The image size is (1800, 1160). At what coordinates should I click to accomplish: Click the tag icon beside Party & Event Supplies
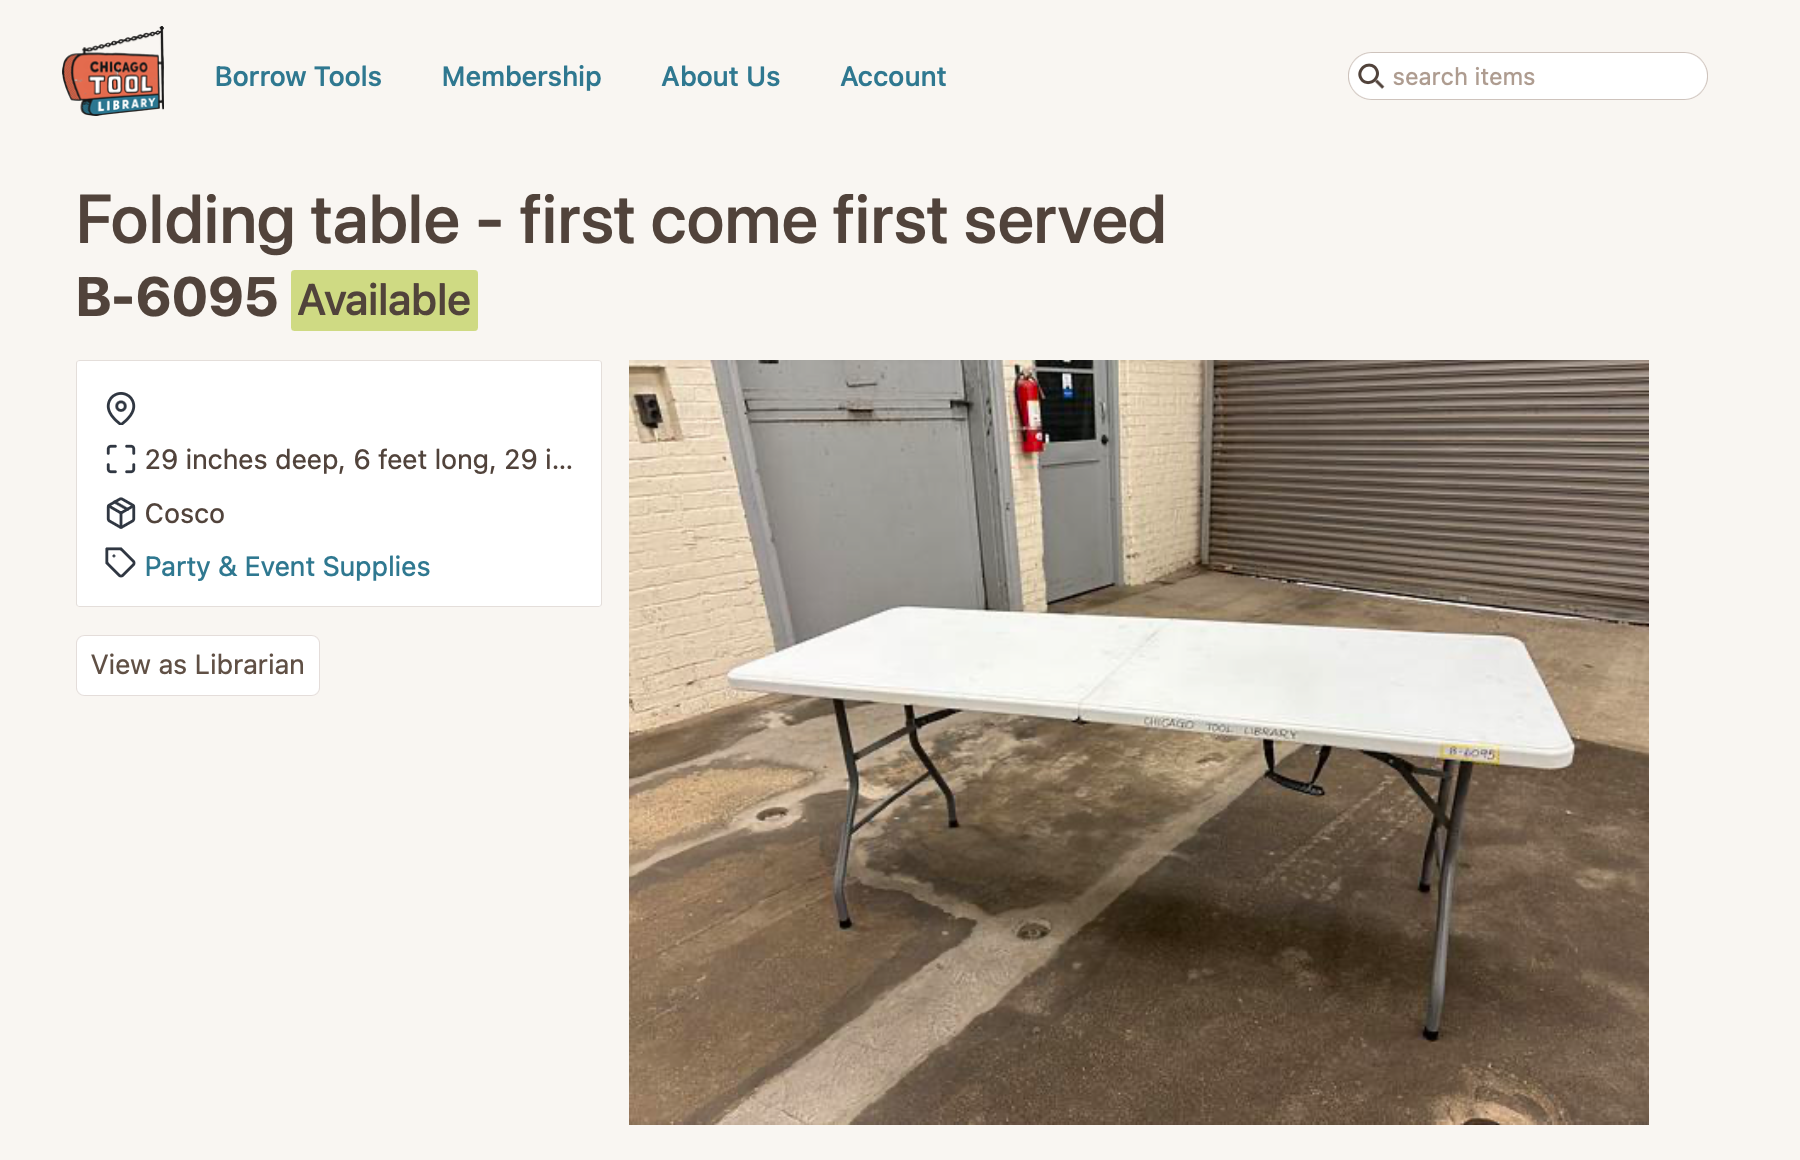pos(121,563)
